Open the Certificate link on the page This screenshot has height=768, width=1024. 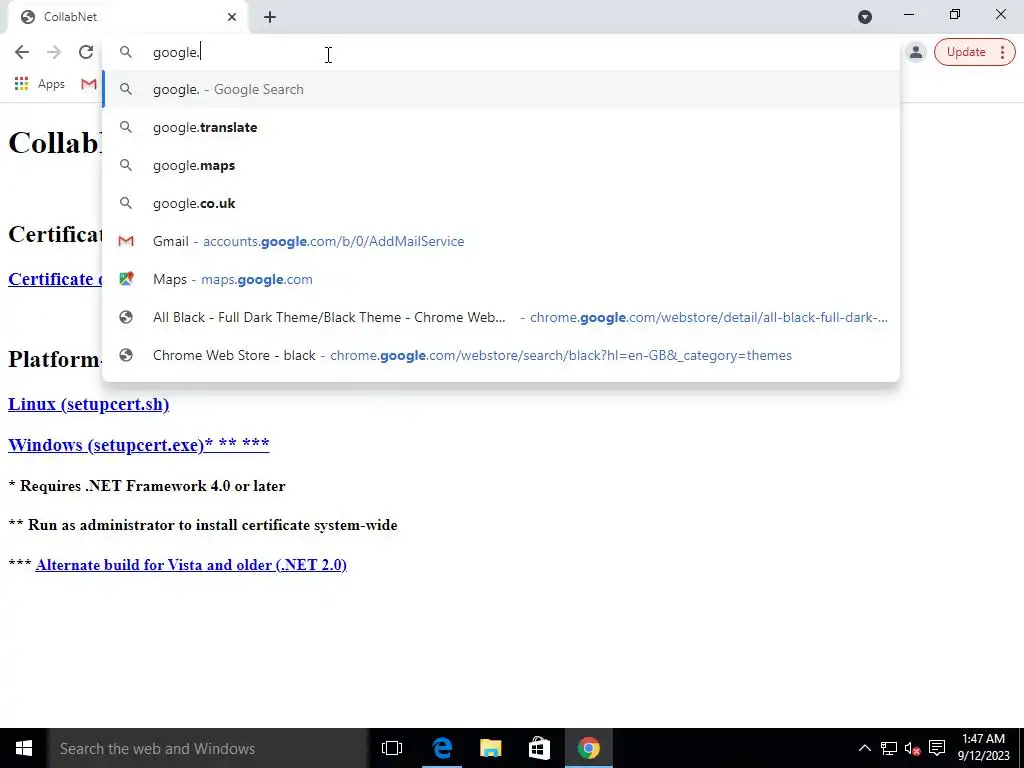tap(55, 279)
